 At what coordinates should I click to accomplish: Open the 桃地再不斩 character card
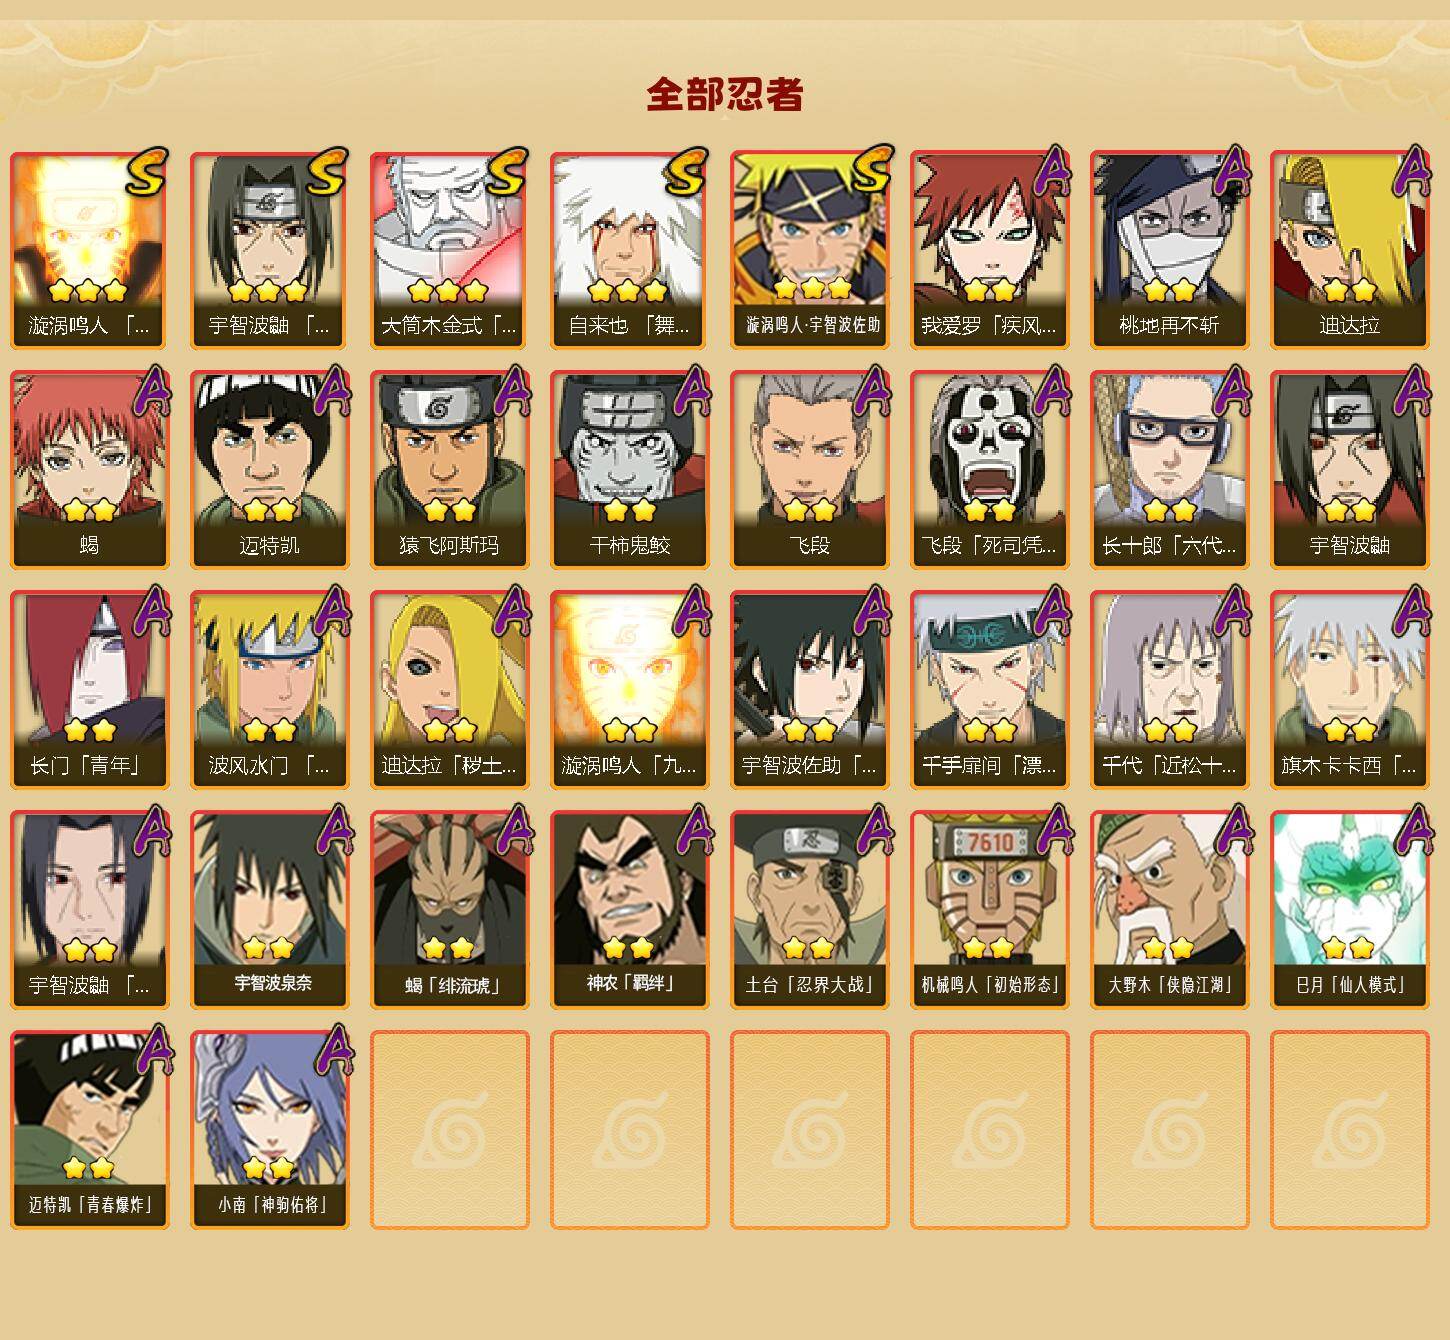(x=1169, y=250)
